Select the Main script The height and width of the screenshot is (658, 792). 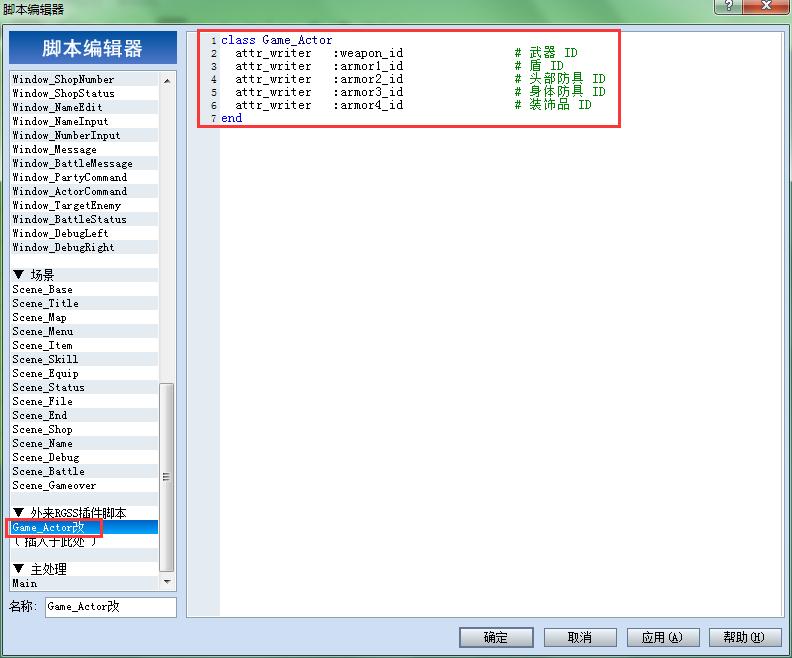84,583
